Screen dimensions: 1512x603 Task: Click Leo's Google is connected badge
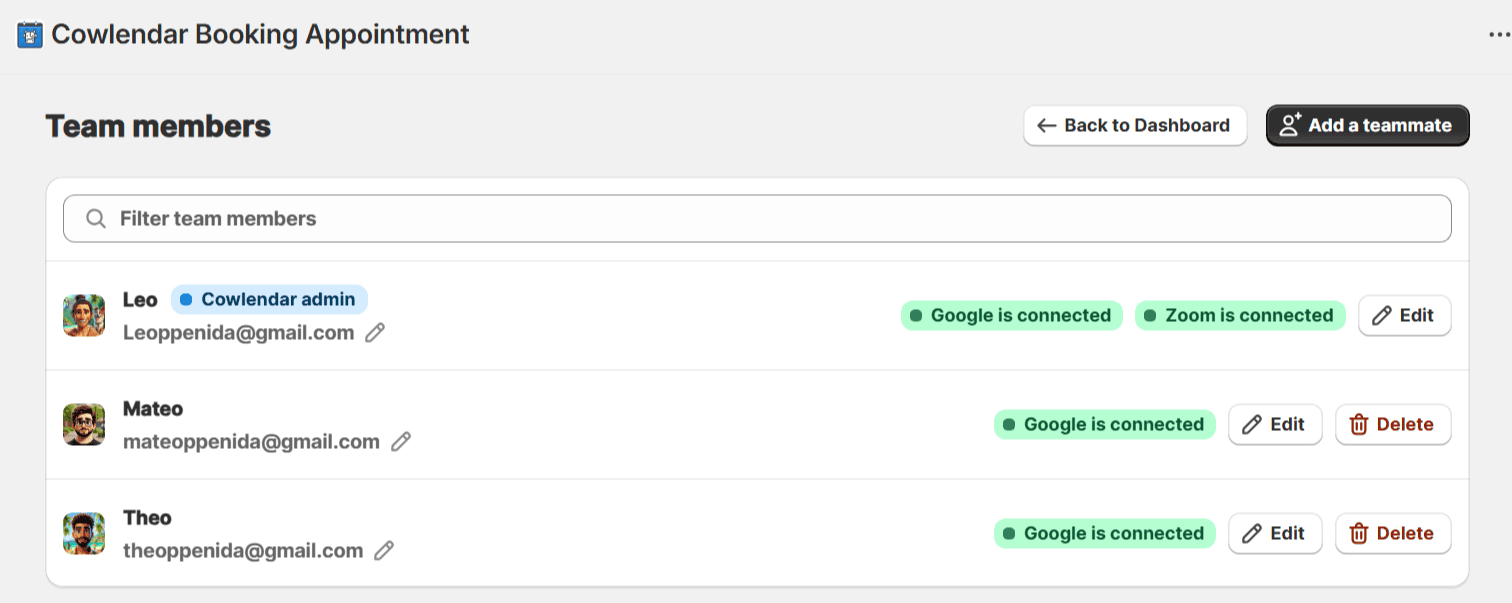click(x=1012, y=316)
